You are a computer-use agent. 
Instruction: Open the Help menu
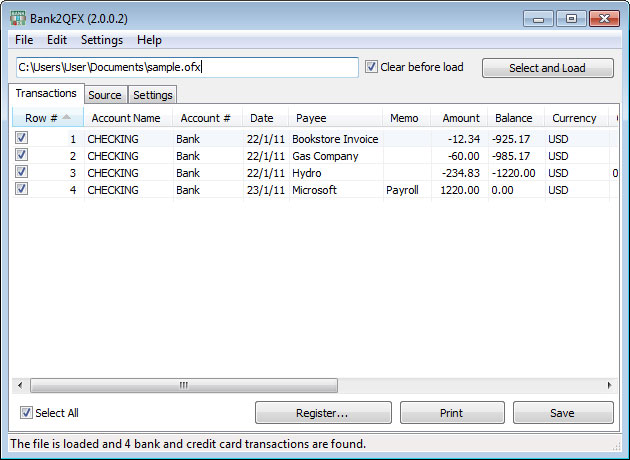(x=149, y=40)
